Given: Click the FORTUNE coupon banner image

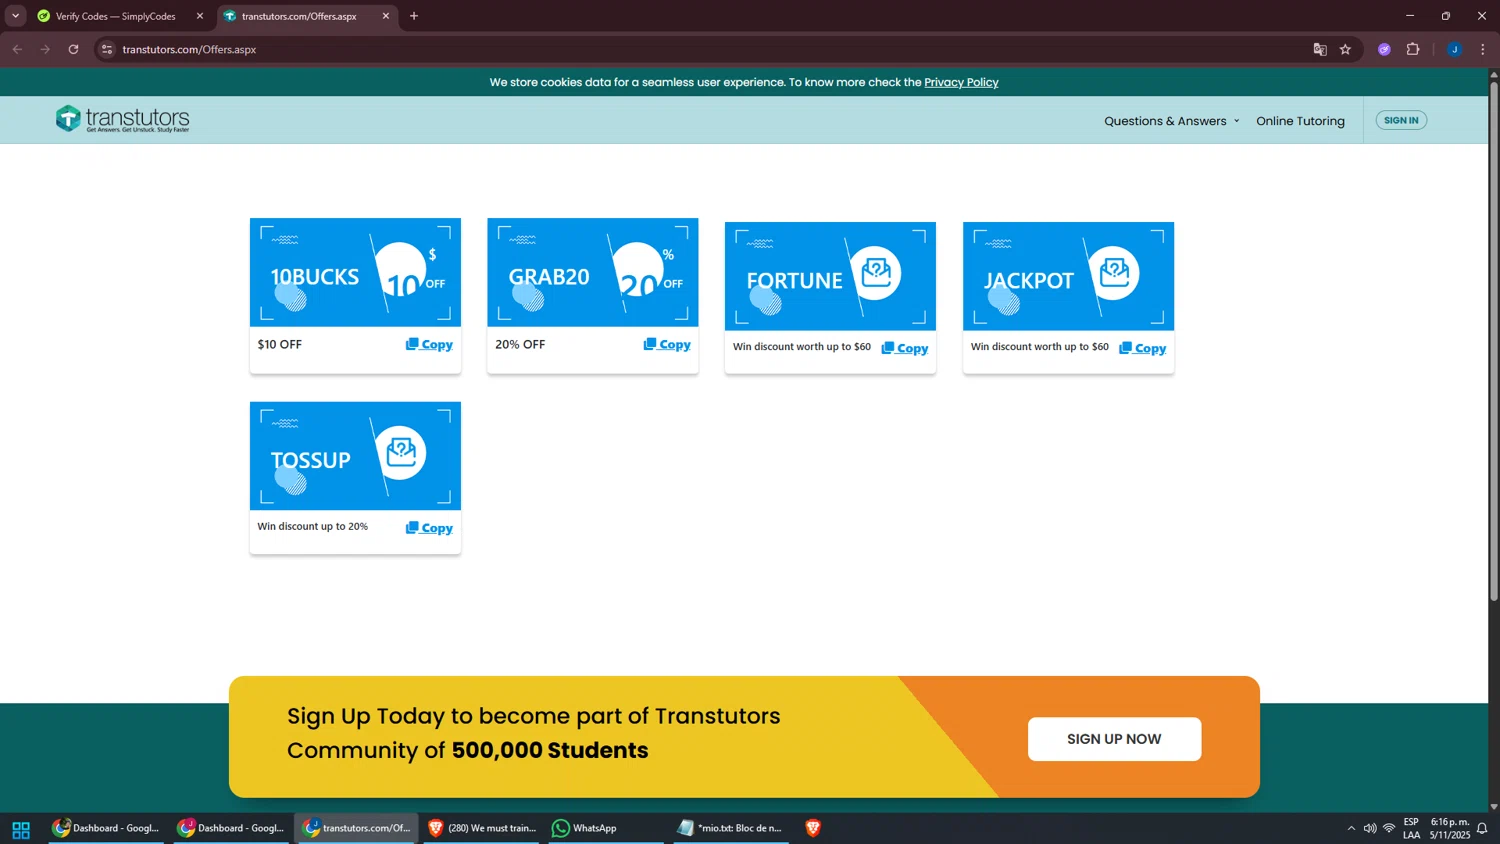Looking at the screenshot, I should 830,276.
